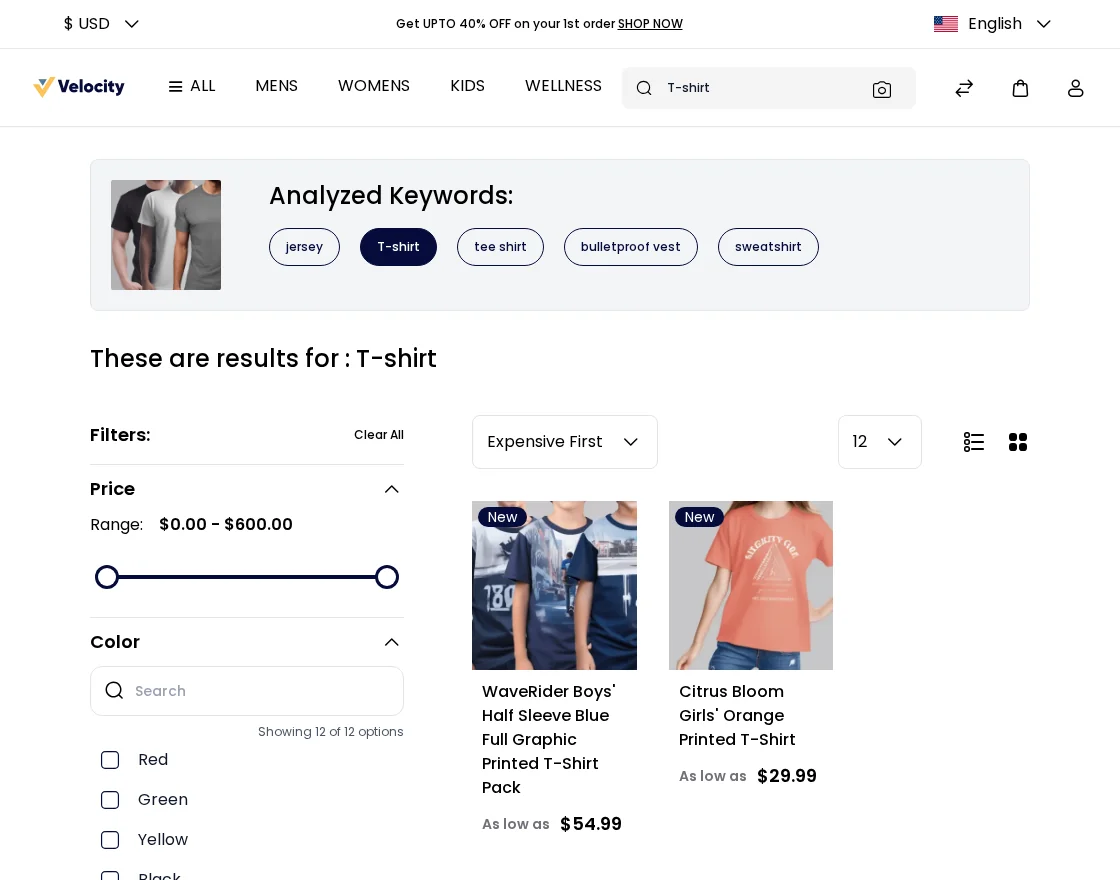Viewport: 1120px width, 880px height.
Task: Open the Citrus Bloom Girls' T-shirt image
Action: [751, 586]
